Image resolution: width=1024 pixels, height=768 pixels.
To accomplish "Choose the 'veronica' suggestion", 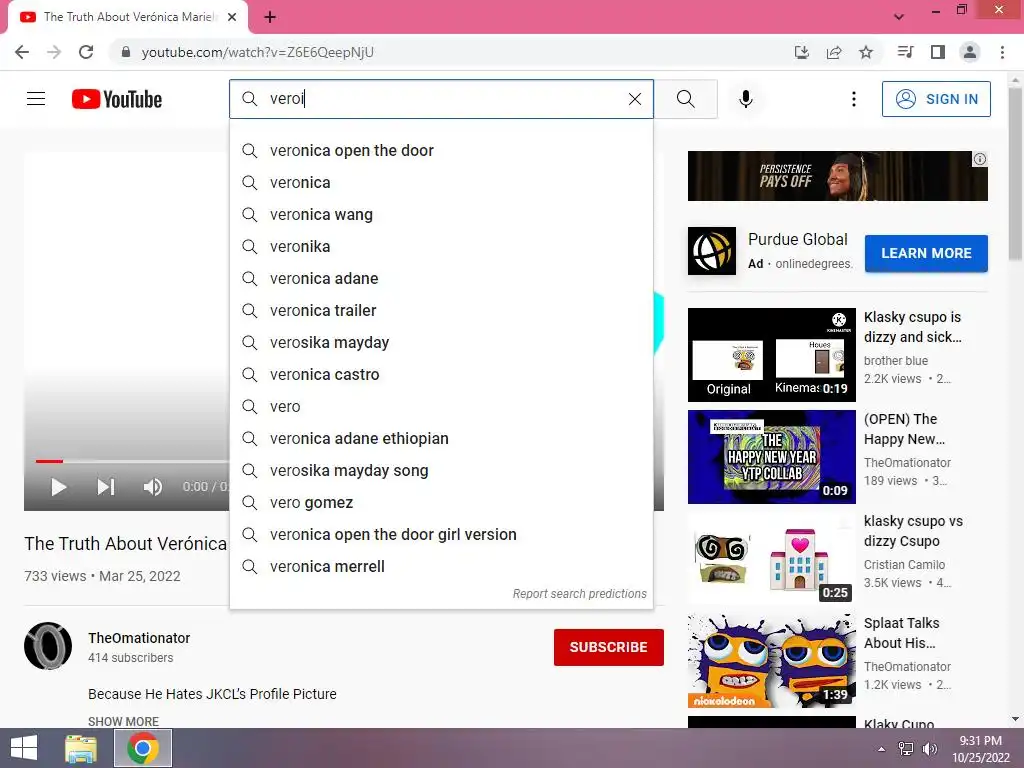I will pos(441,182).
